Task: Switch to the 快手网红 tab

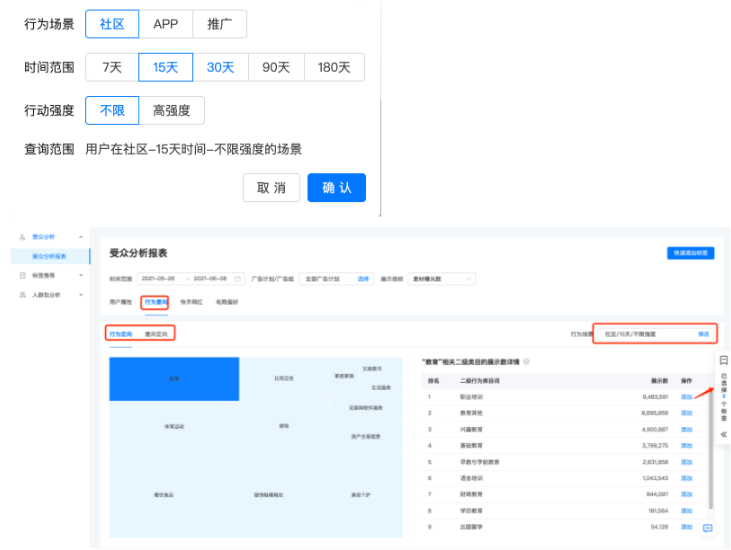Action: tap(192, 302)
